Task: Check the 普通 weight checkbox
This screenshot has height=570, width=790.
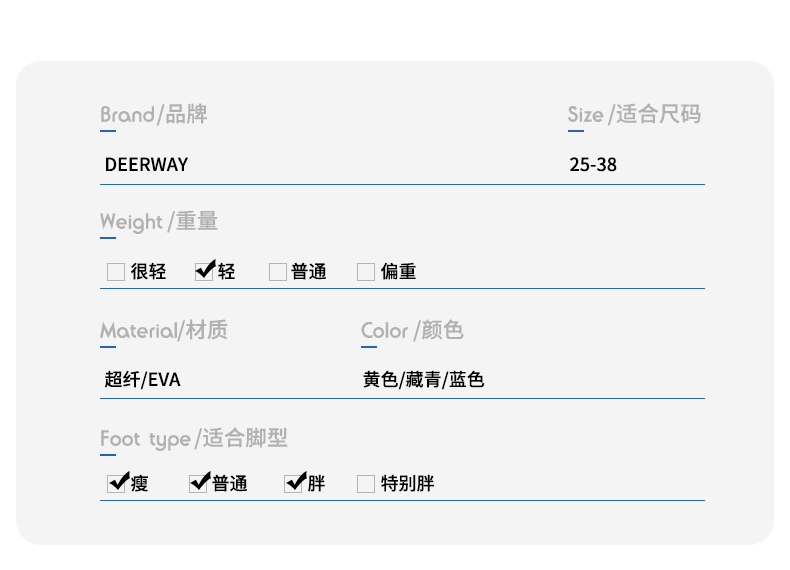Action: pyautogui.click(x=278, y=272)
